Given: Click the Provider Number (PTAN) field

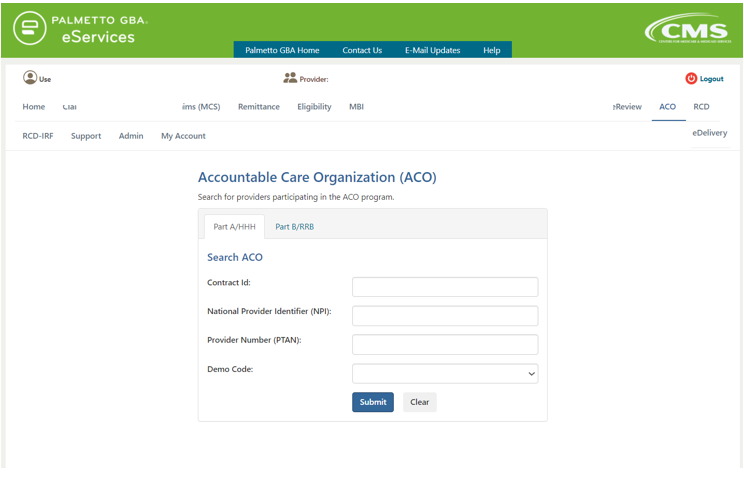Looking at the screenshot, I should [x=445, y=344].
